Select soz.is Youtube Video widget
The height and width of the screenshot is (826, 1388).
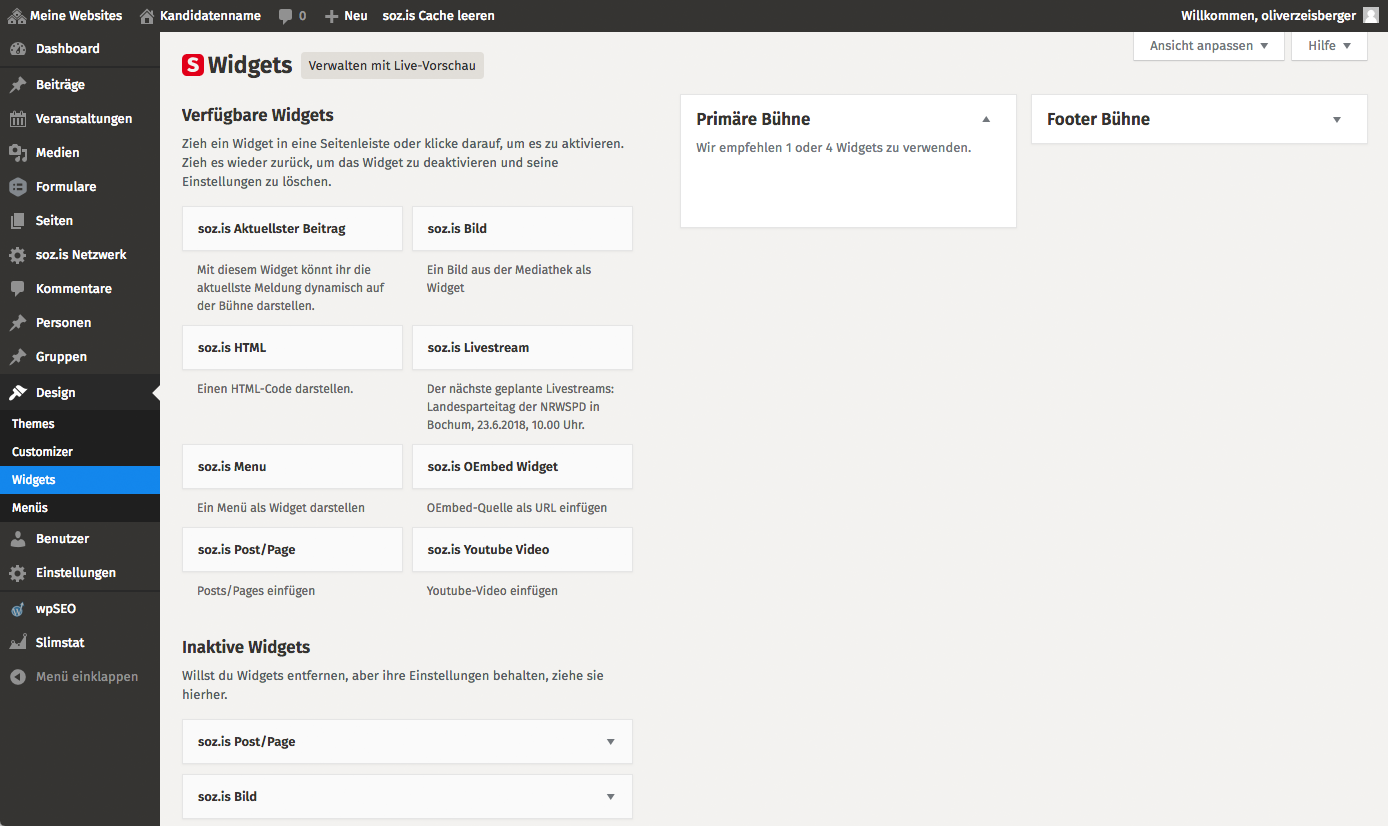tap(522, 550)
